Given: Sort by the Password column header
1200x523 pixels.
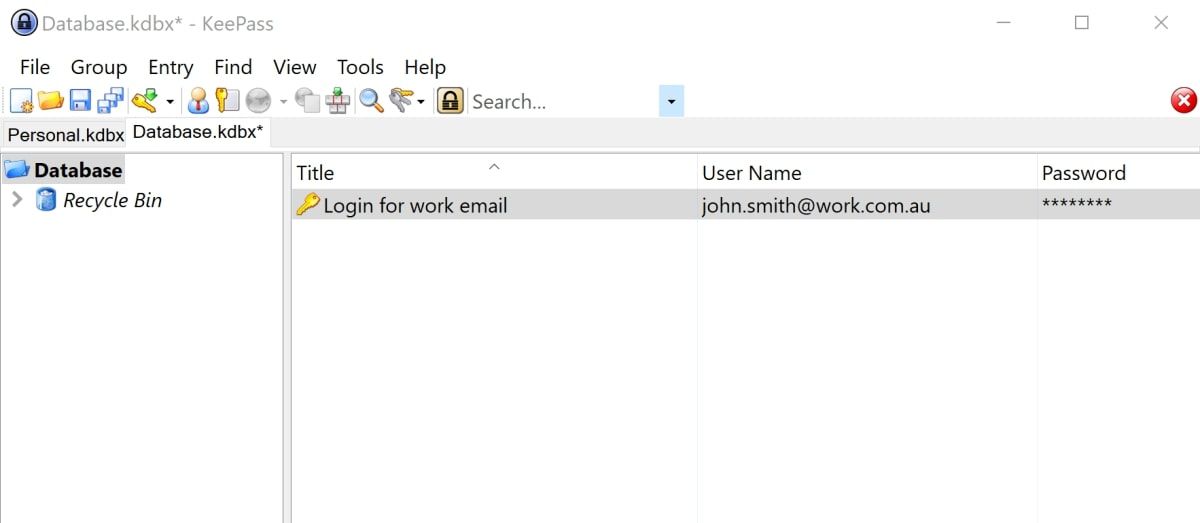Looking at the screenshot, I should point(1118,172).
